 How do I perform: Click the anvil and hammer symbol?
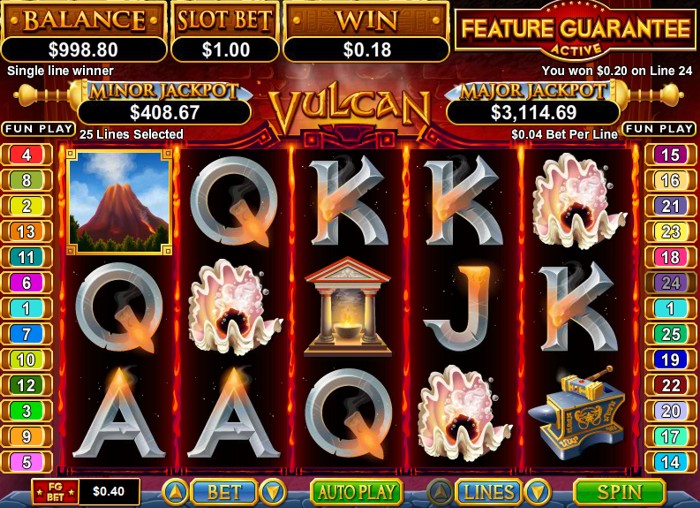[576, 411]
